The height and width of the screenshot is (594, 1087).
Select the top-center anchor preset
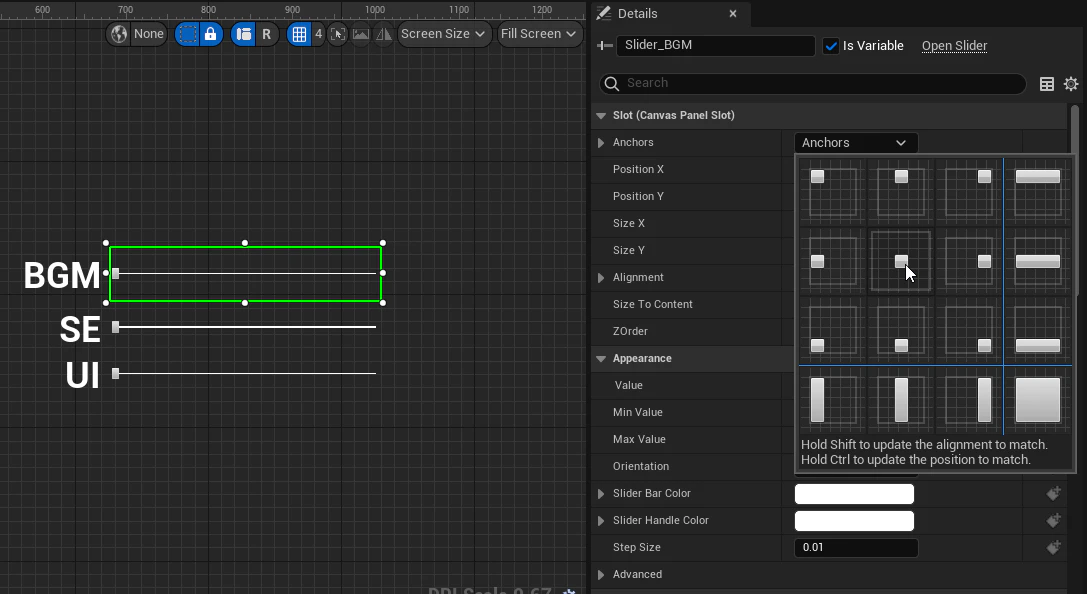901,193
